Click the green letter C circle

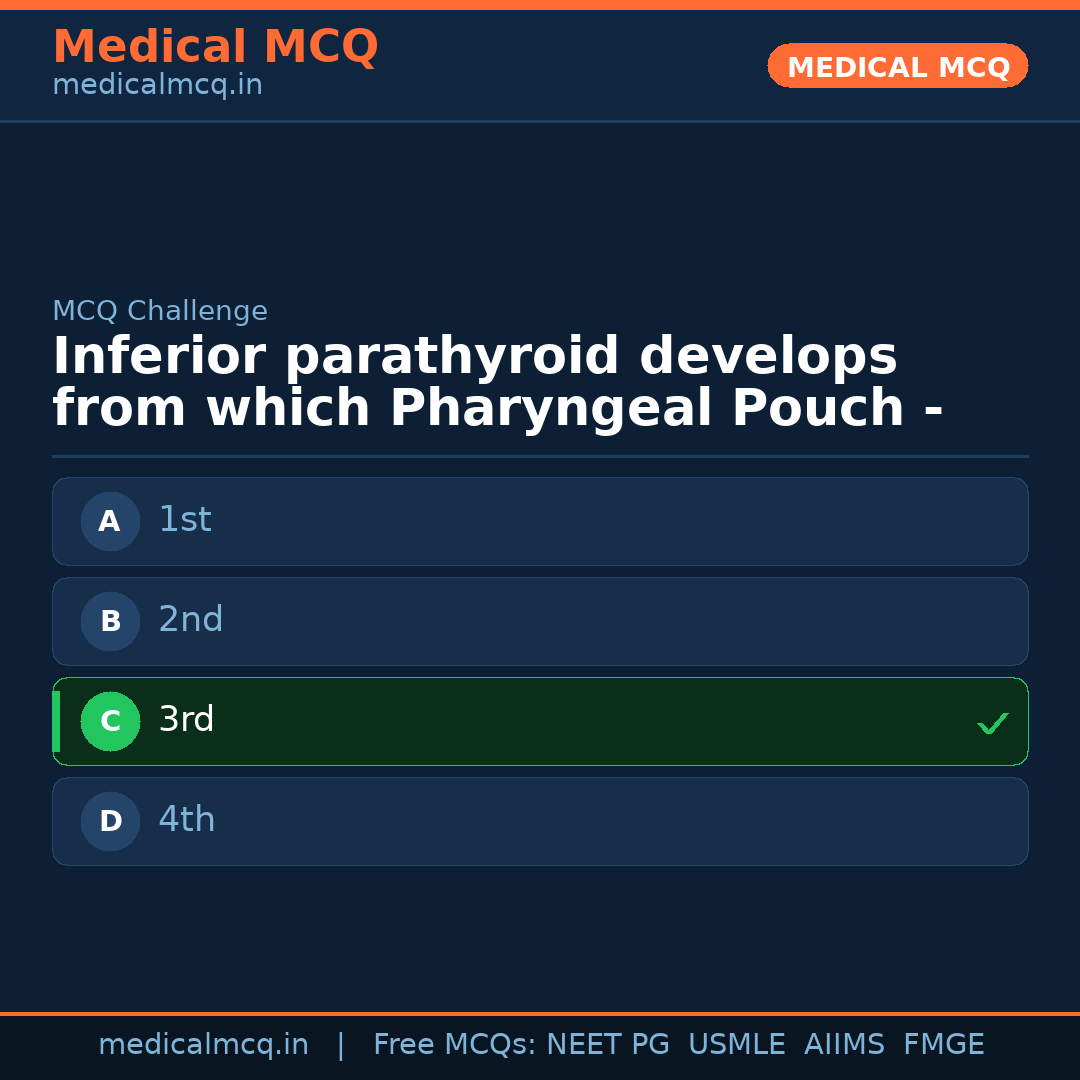[x=110, y=721]
